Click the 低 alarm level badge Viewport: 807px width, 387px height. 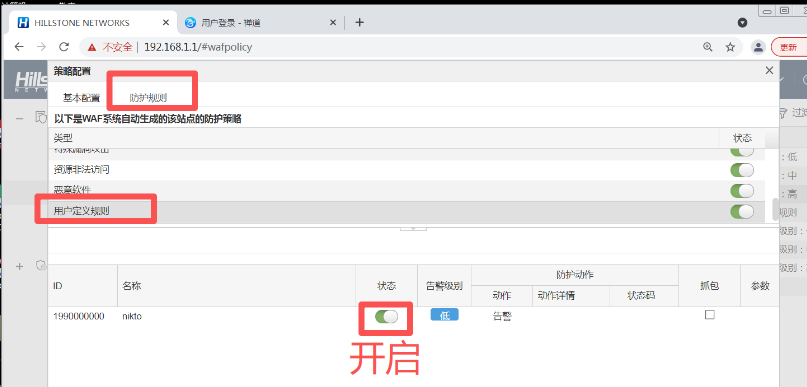click(445, 315)
